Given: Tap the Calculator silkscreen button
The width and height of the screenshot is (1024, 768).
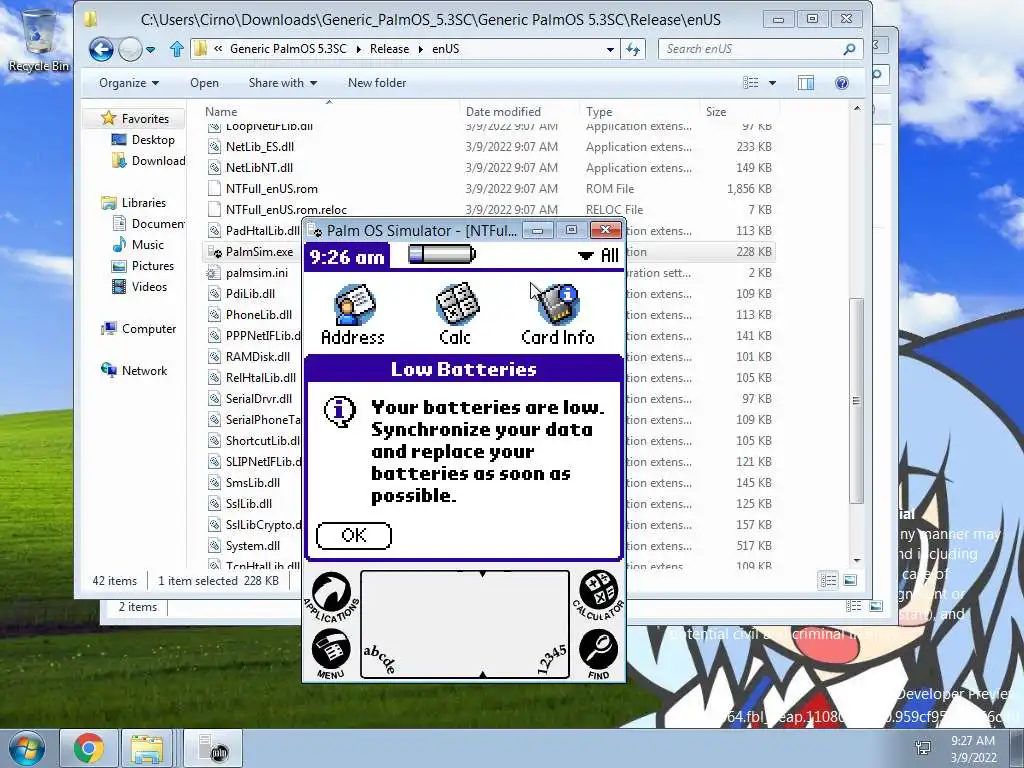Looking at the screenshot, I should [598, 593].
